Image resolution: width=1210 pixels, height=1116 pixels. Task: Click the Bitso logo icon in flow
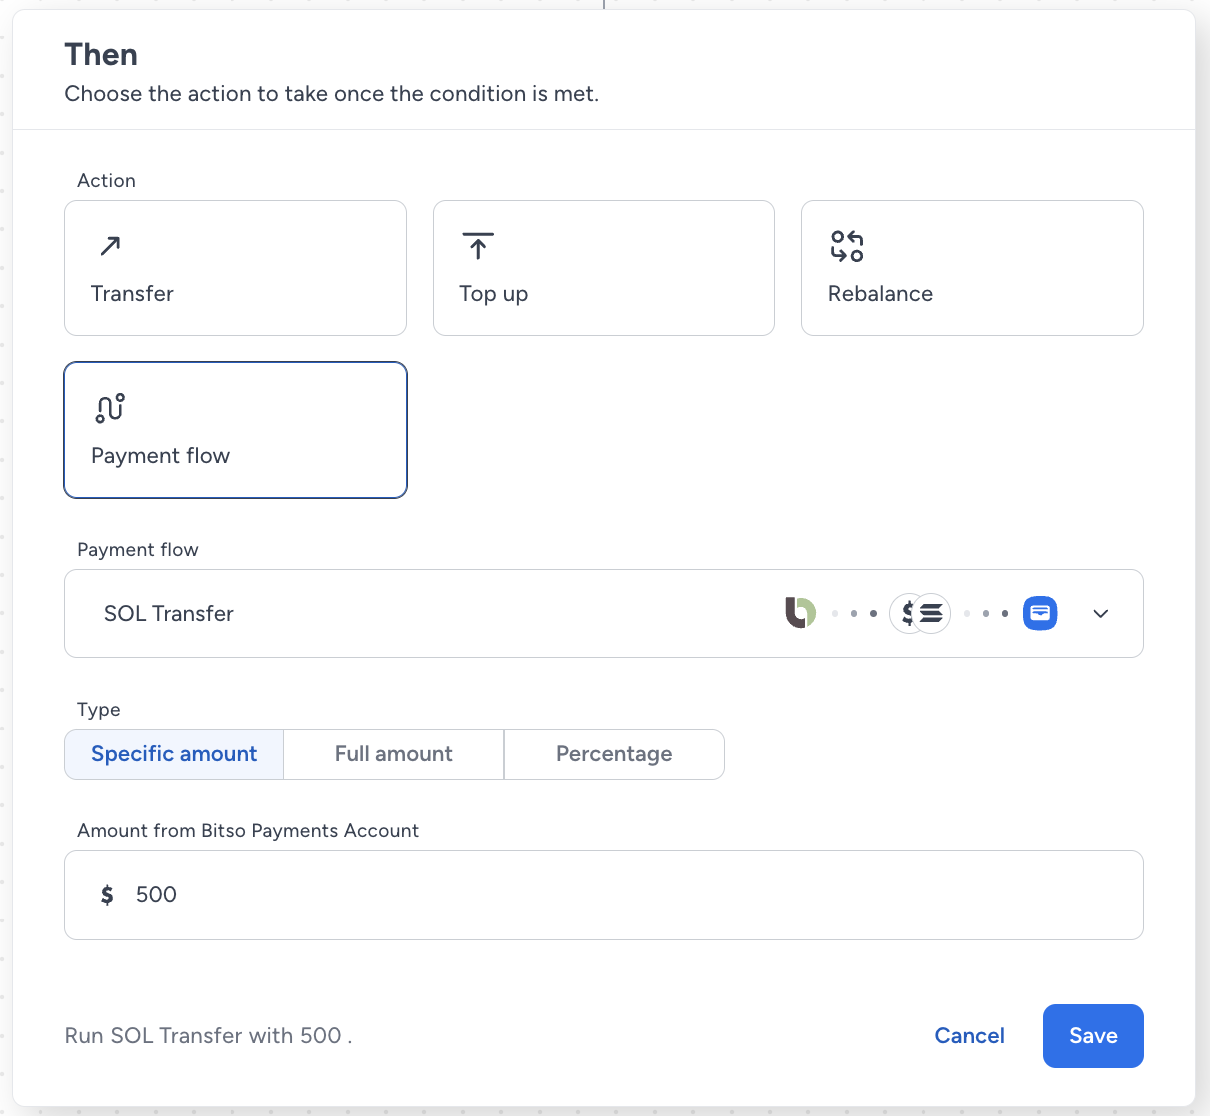(800, 613)
